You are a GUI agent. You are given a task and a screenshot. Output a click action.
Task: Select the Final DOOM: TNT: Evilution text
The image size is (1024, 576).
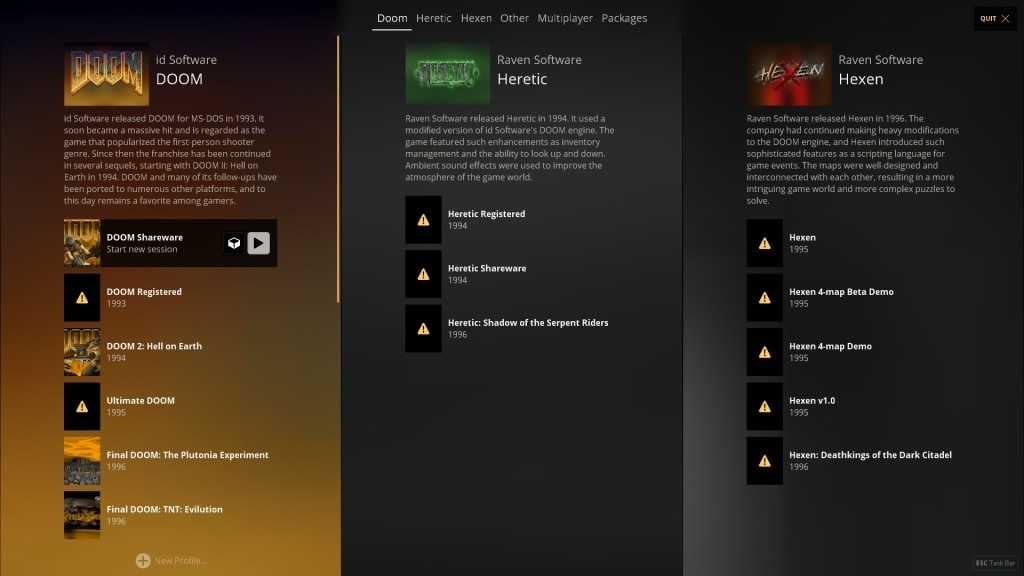(x=165, y=509)
